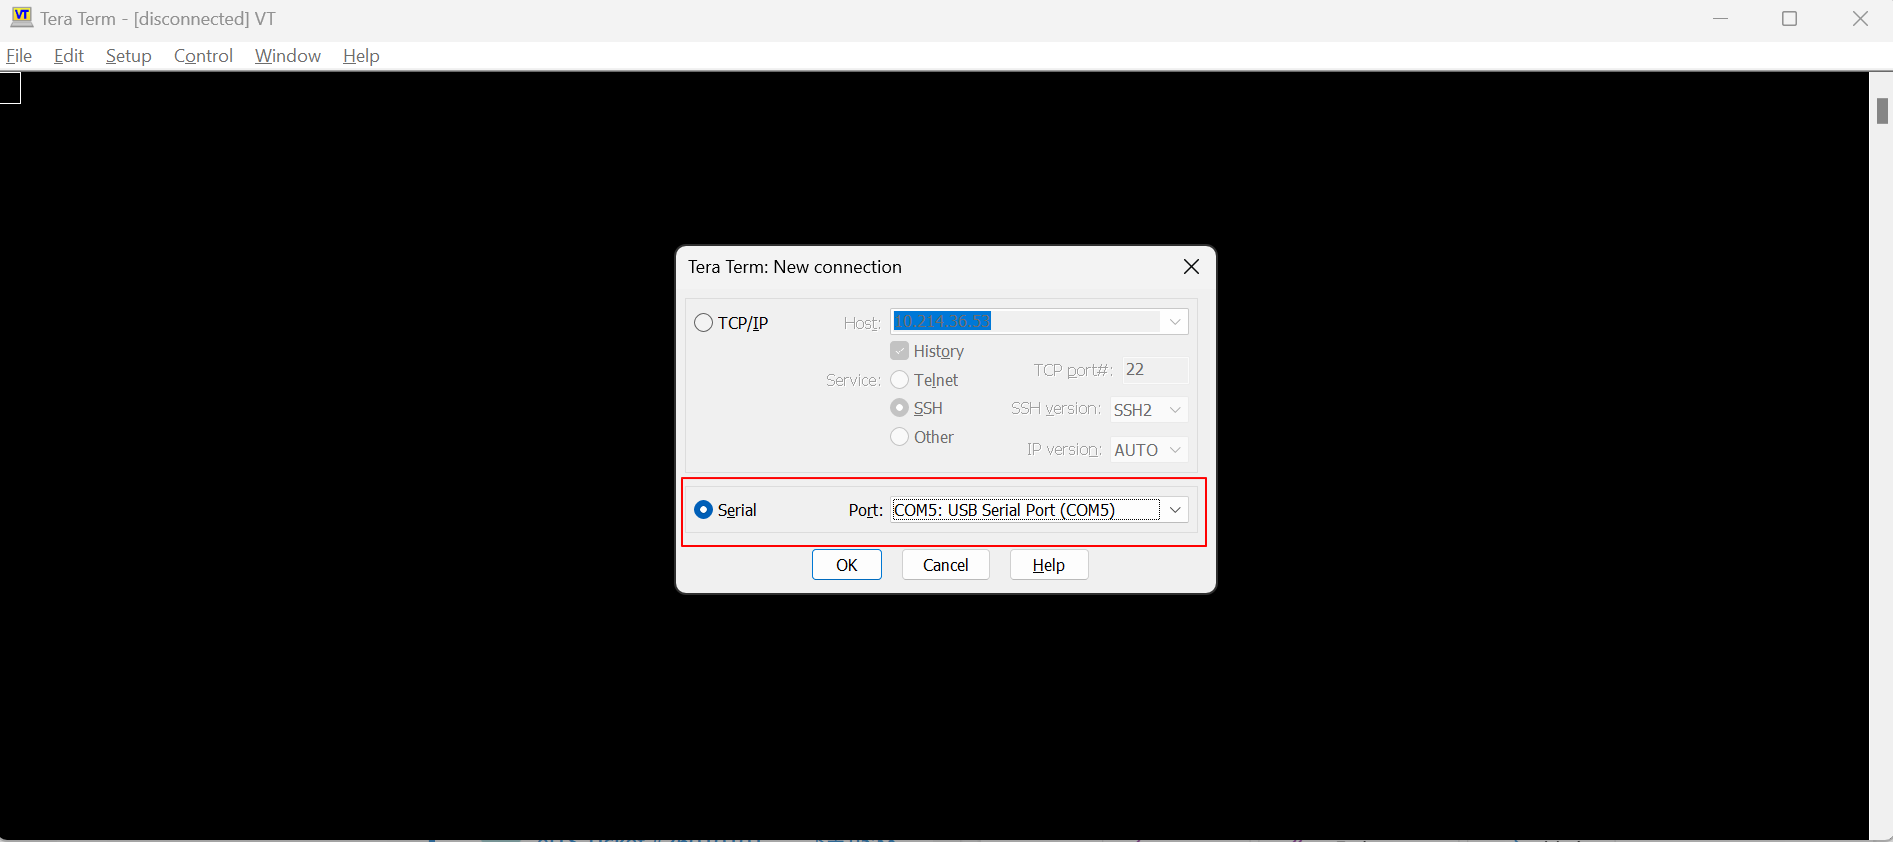1893x842 pixels.
Task: Choose the Other service option
Action: click(x=900, y=437)
